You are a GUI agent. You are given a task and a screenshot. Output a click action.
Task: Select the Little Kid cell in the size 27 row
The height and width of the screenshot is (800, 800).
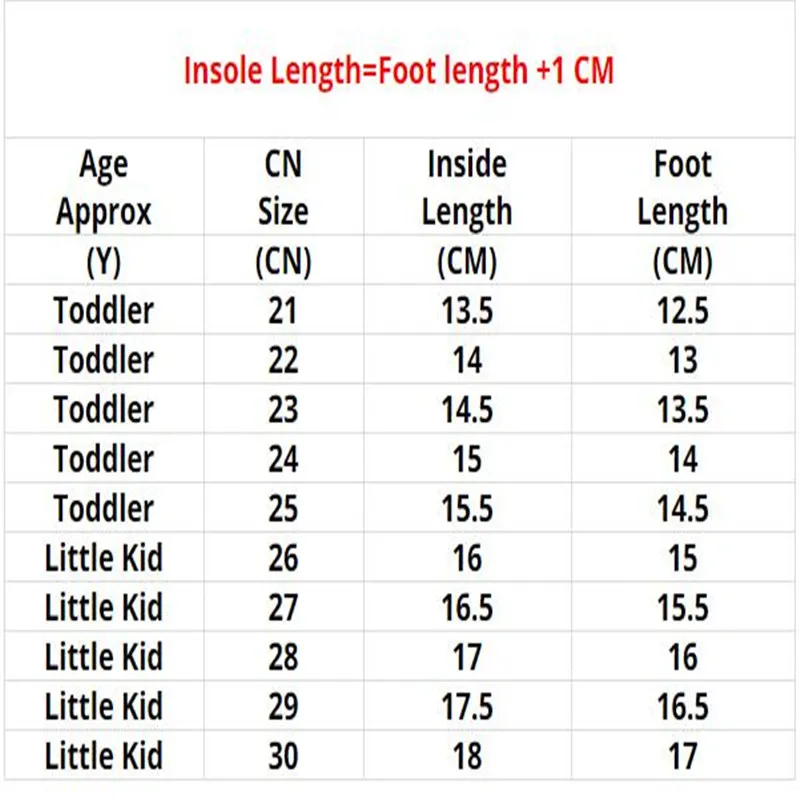pos(104,607)
